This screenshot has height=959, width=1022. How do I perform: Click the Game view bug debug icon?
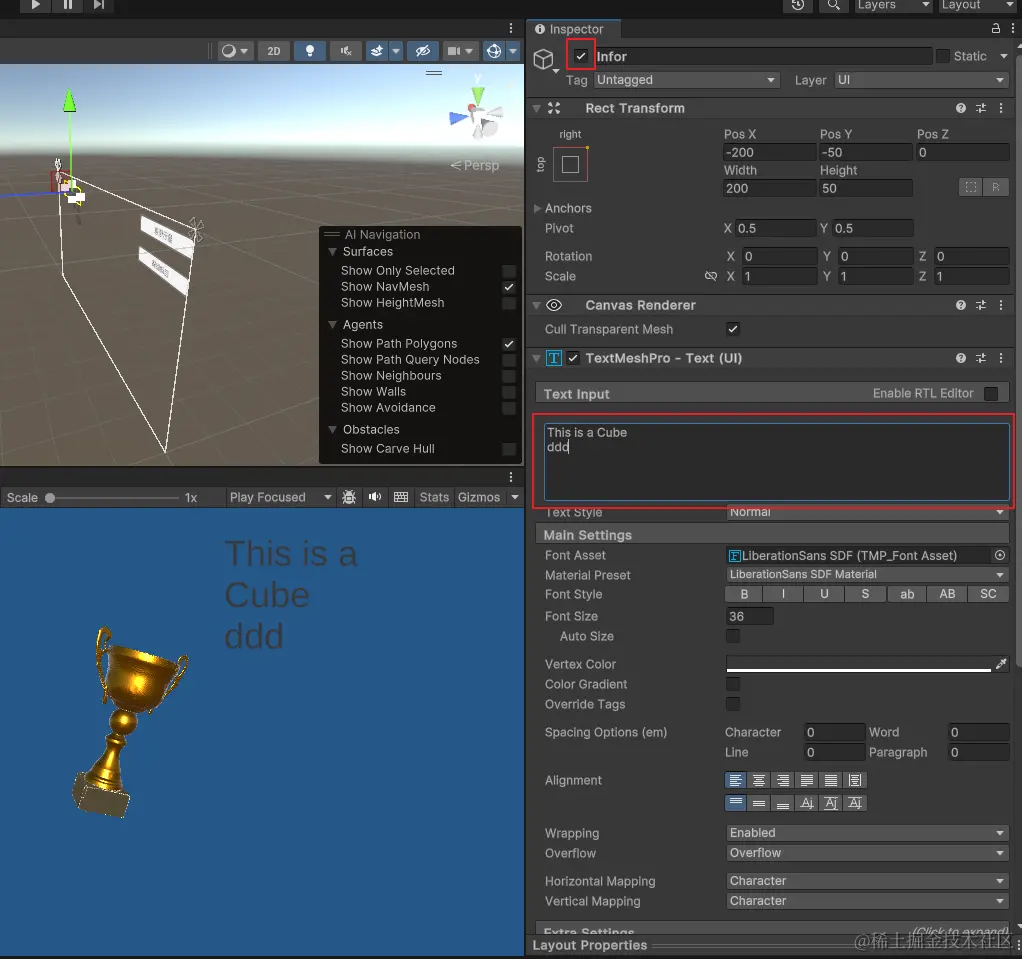(349, 497)
